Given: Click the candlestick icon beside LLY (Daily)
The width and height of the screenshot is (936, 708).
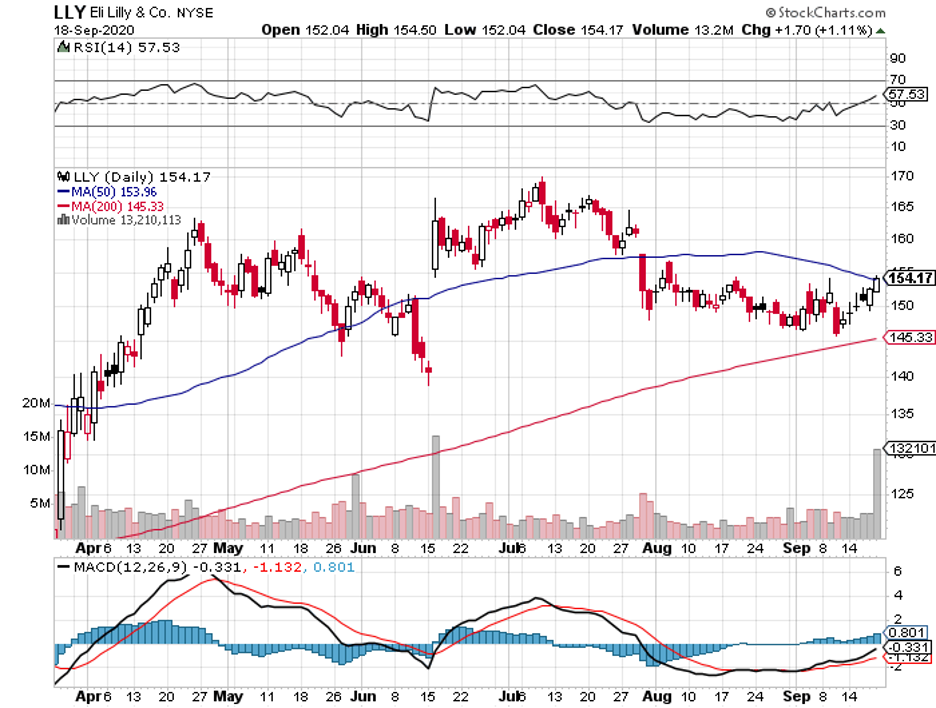Looking at the screenshot, I should click(x=64, y=176).
